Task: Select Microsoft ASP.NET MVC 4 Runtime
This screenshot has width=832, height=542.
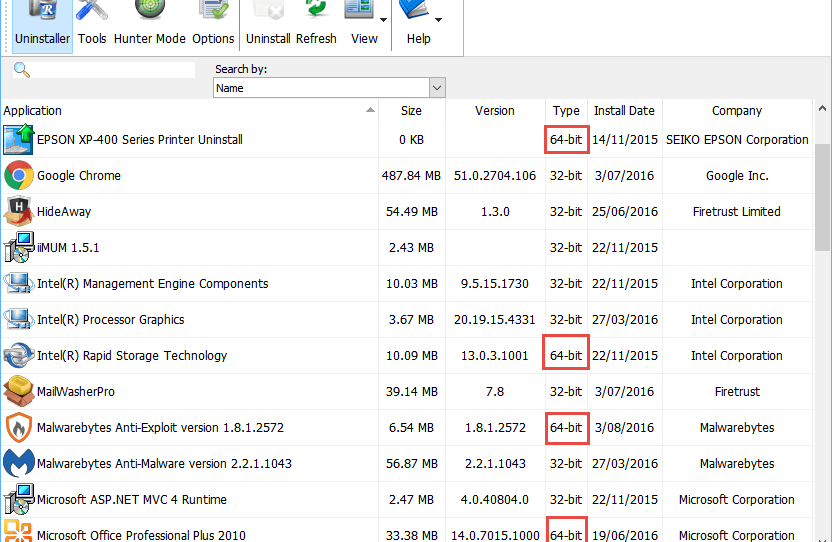Action: tap(132, 500)
